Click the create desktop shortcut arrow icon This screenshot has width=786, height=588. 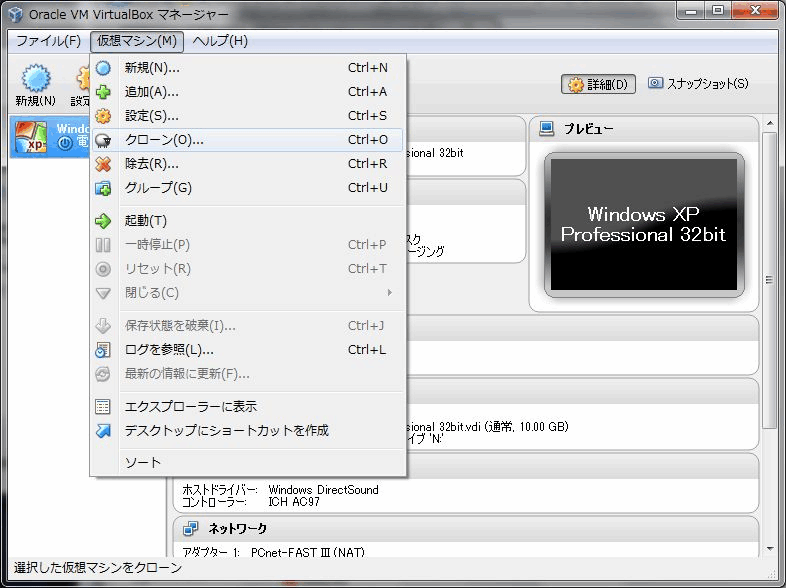click(x=103, y=431)
